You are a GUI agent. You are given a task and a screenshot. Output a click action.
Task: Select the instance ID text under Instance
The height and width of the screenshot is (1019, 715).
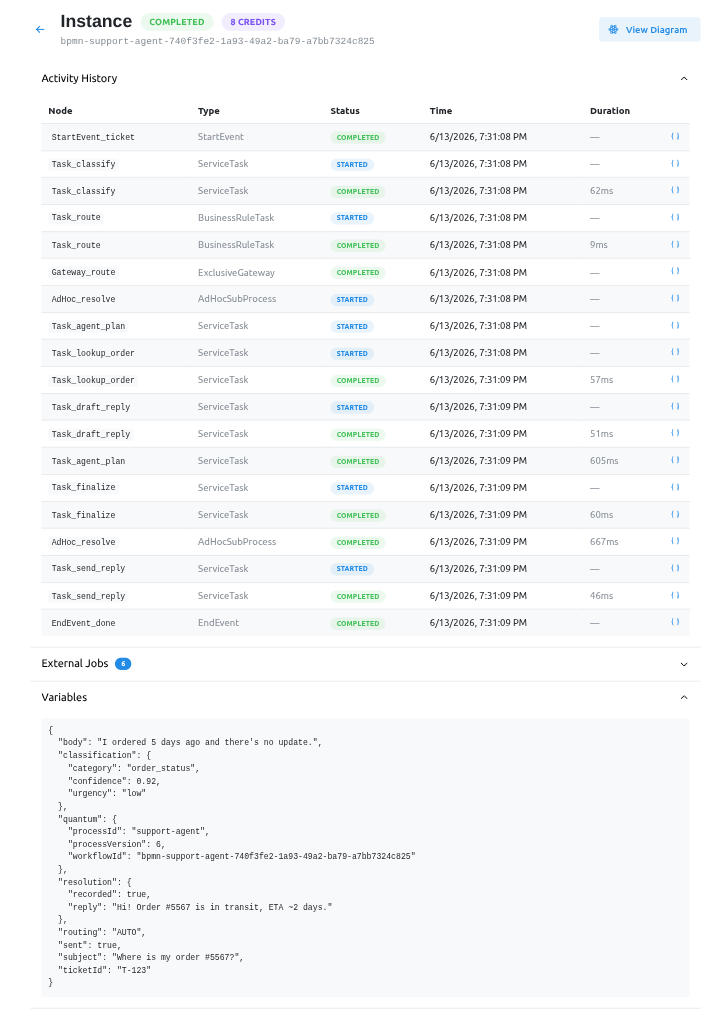pos(217,41)
